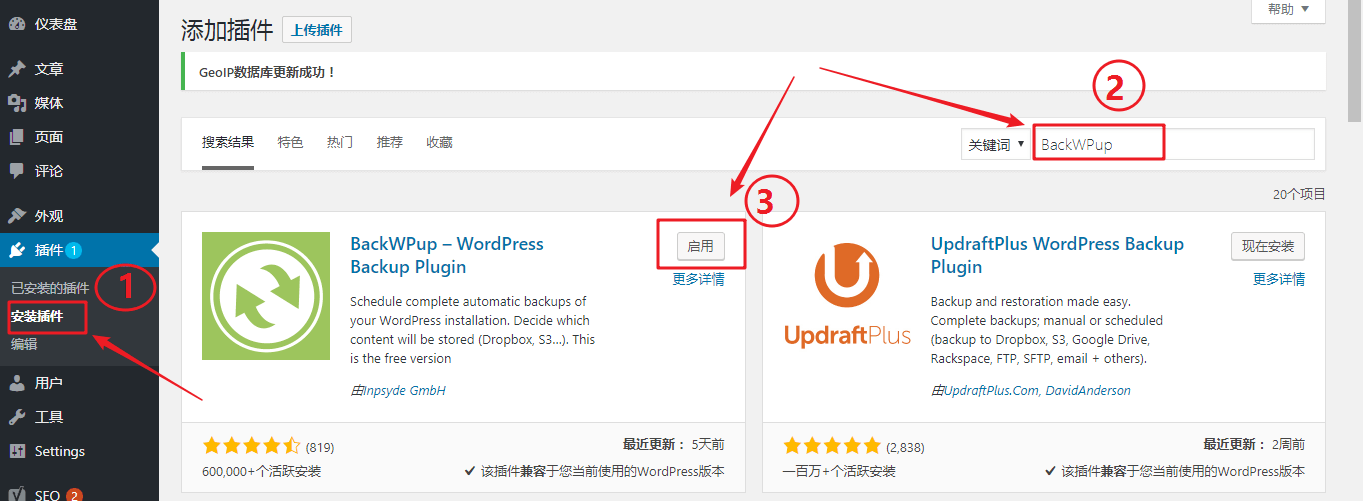Open the 仪表盘 dashboard icon
The image size is (1363, 501).
coord(16,24)
